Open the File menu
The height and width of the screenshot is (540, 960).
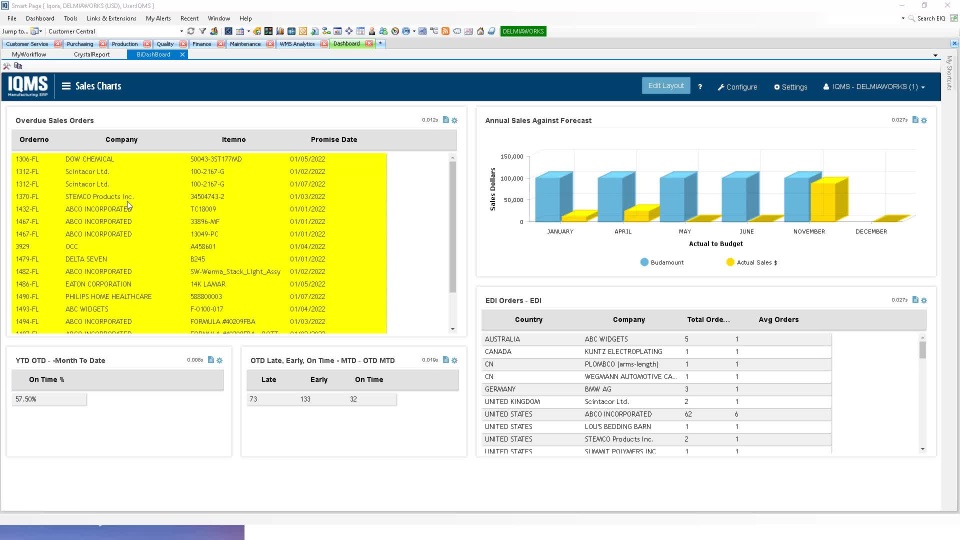tap(12, 18)
